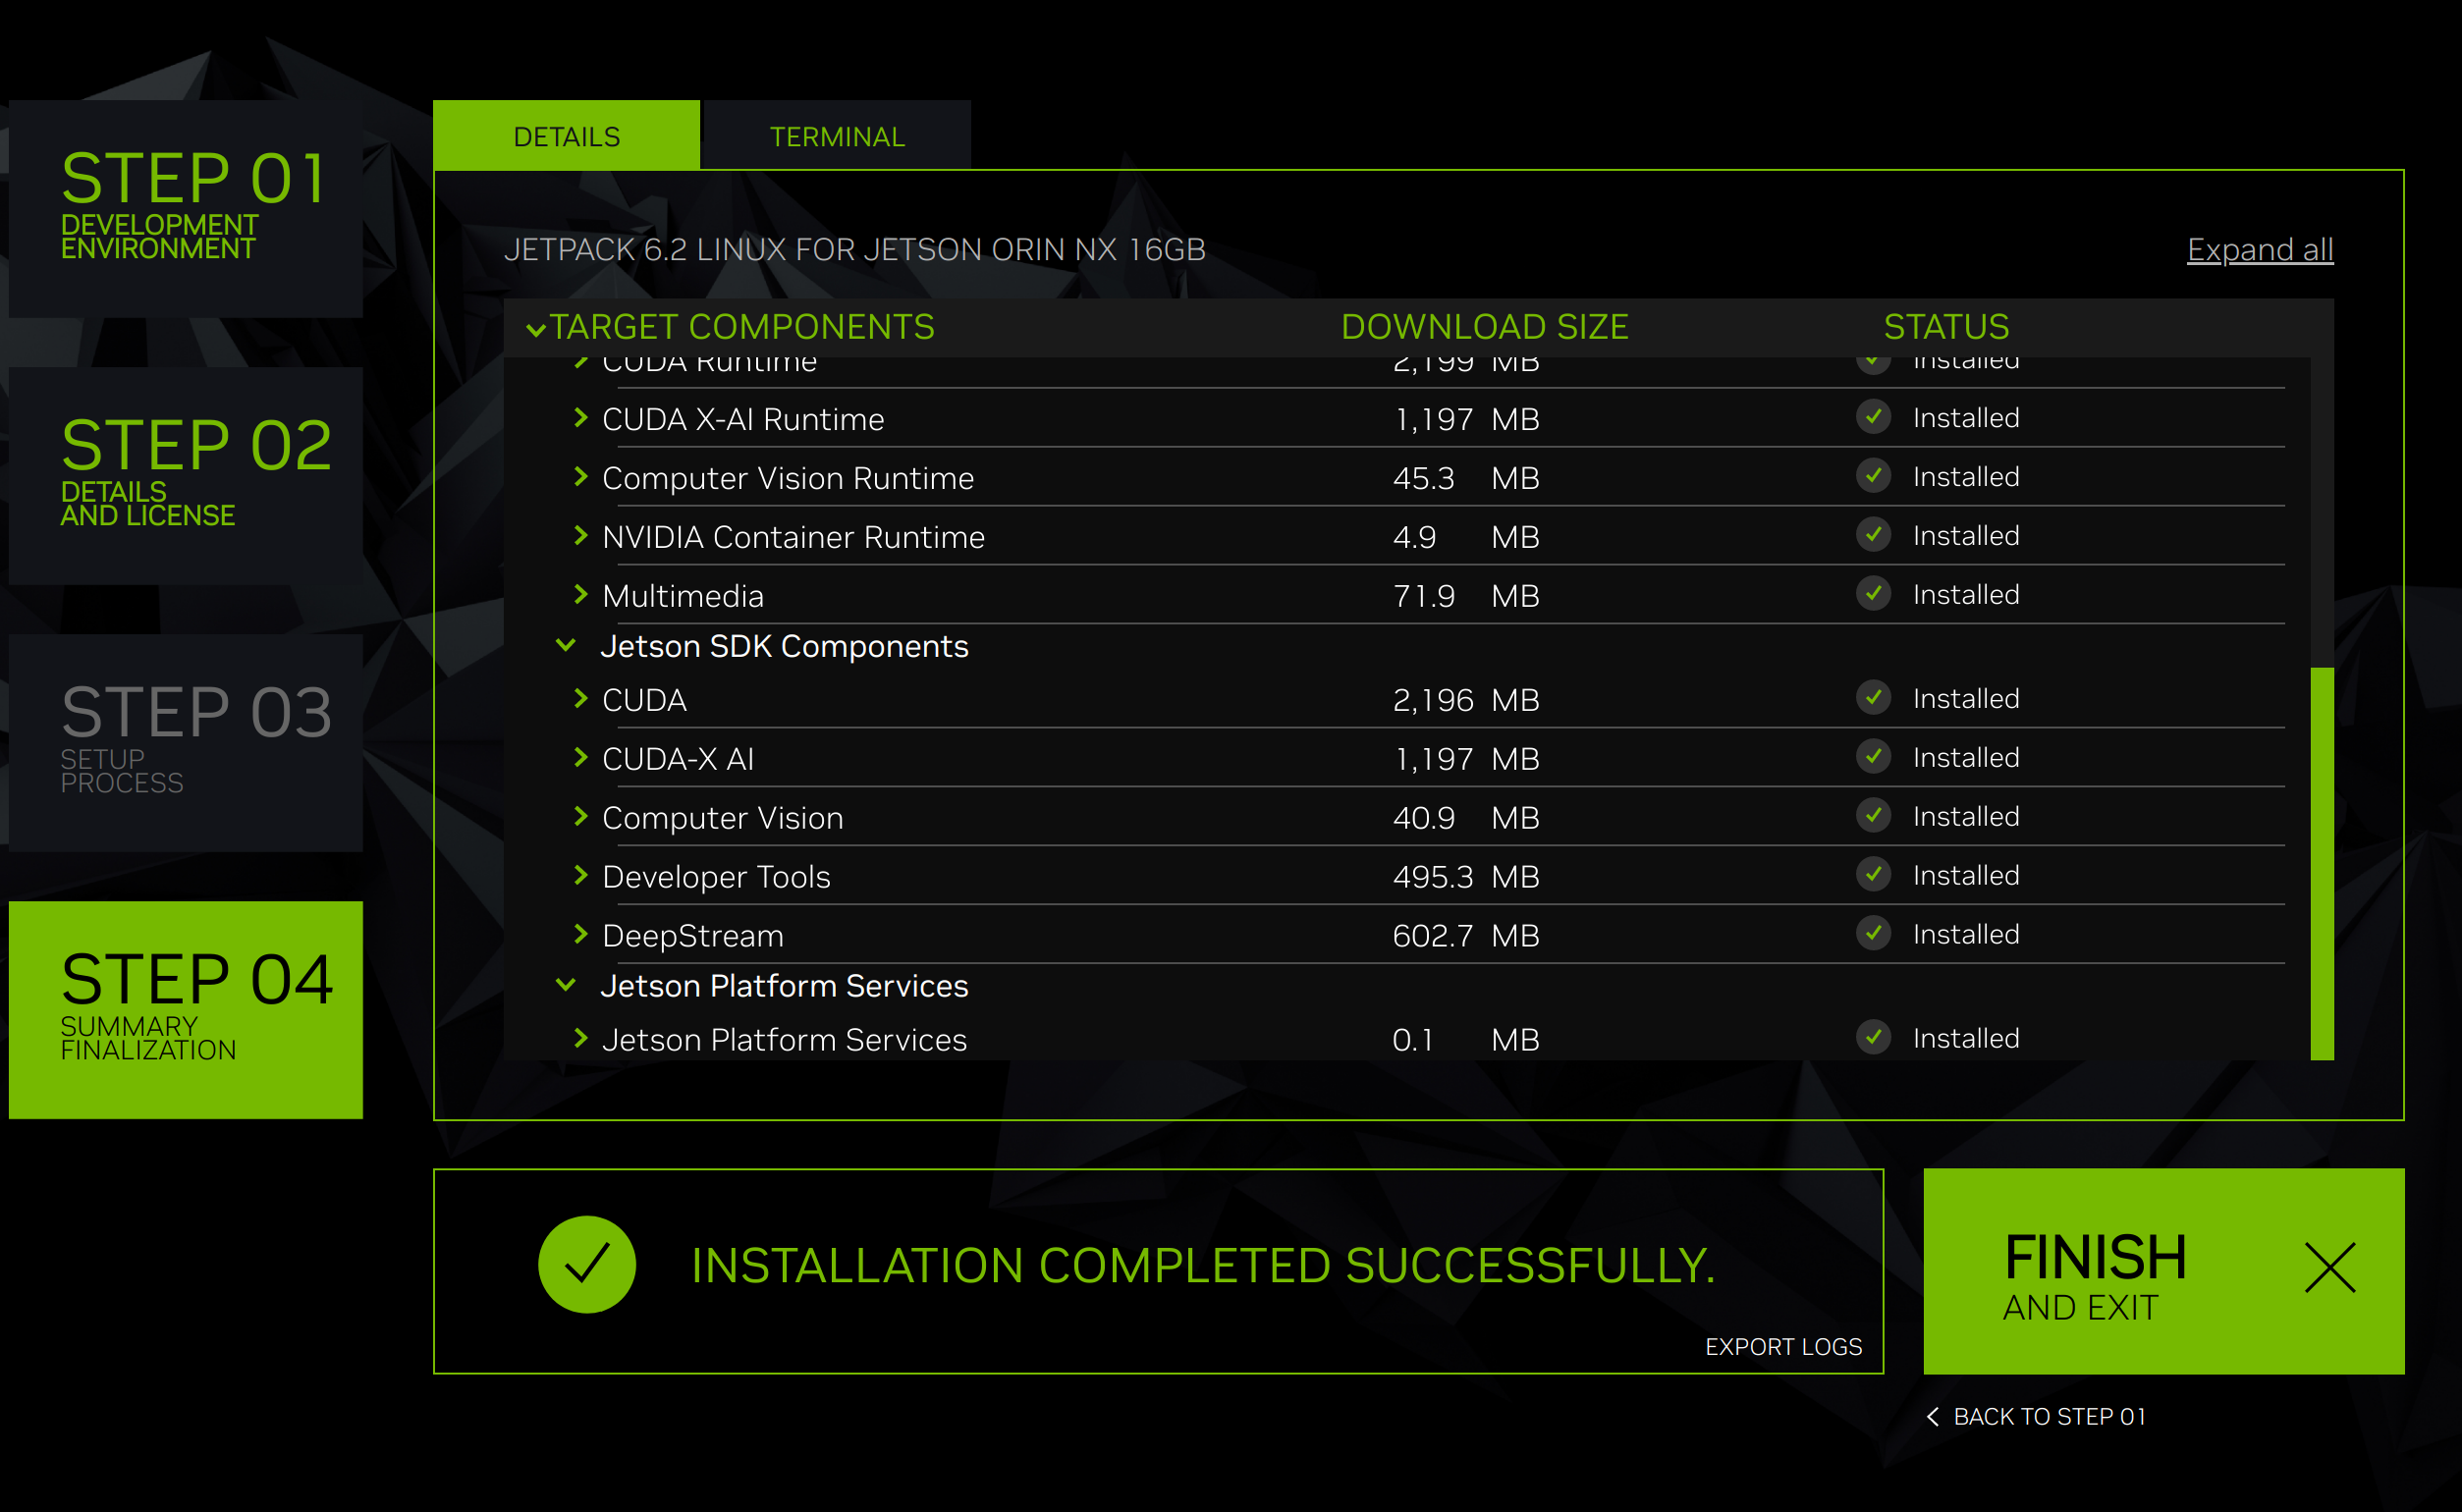Click the Installed check icon for DeepStream
2462x1512 pixels.
[x=1873, y=934]
